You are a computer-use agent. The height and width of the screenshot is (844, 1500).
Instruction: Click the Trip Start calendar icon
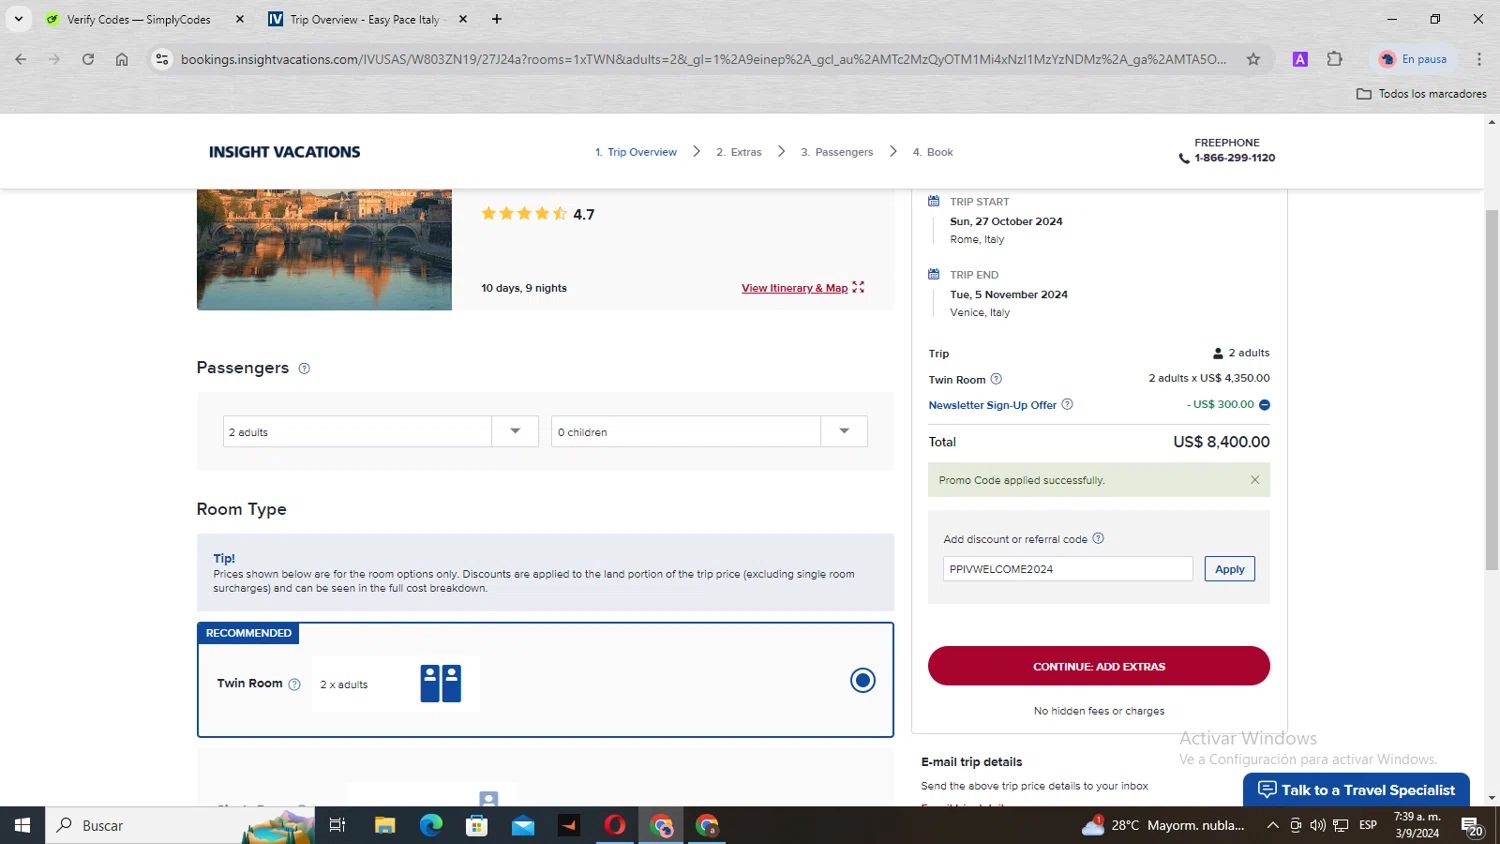click(933, 201)
